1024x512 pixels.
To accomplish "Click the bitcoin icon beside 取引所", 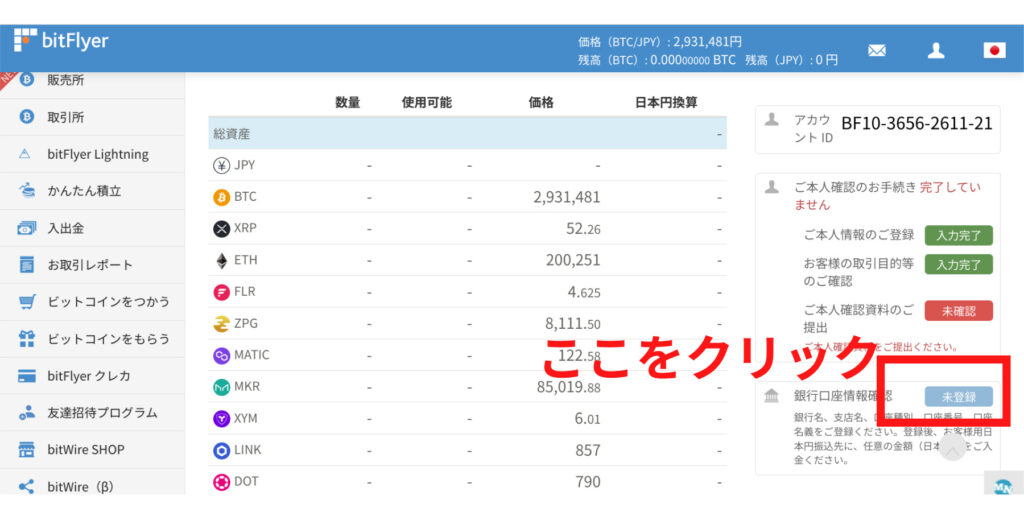I will [x=27, y=118].
